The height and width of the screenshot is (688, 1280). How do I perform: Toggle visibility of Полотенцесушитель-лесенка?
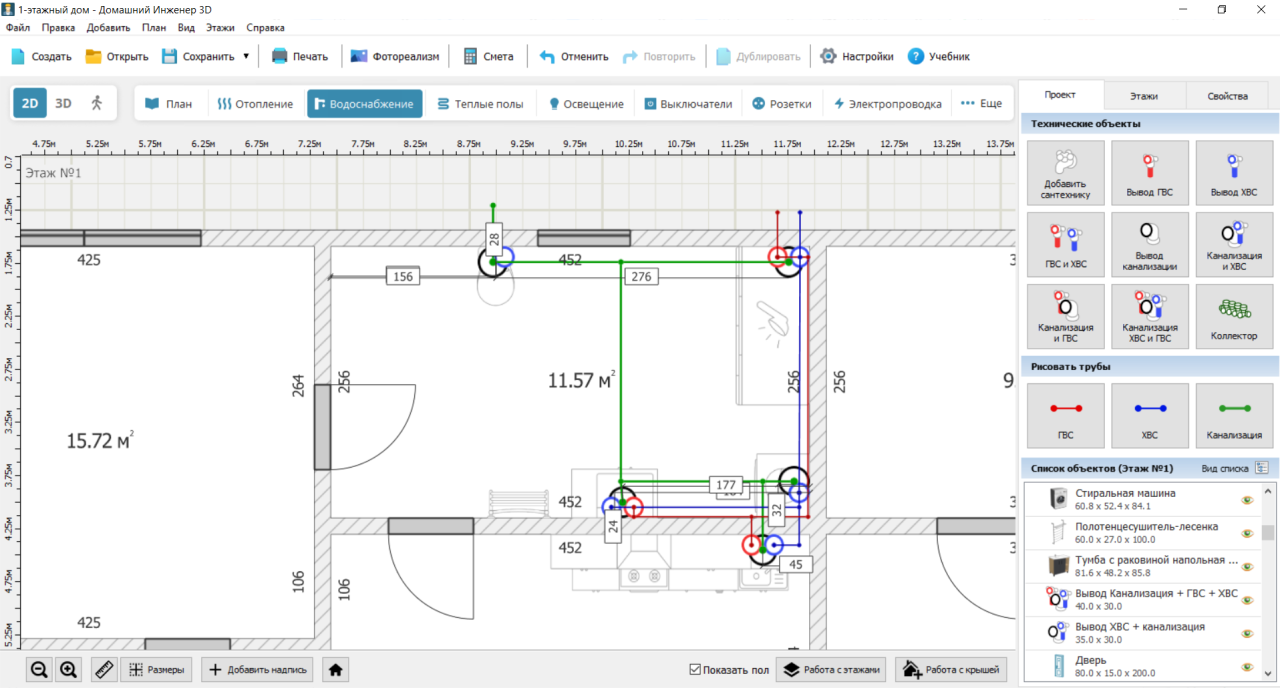[x=1247, y=533]
